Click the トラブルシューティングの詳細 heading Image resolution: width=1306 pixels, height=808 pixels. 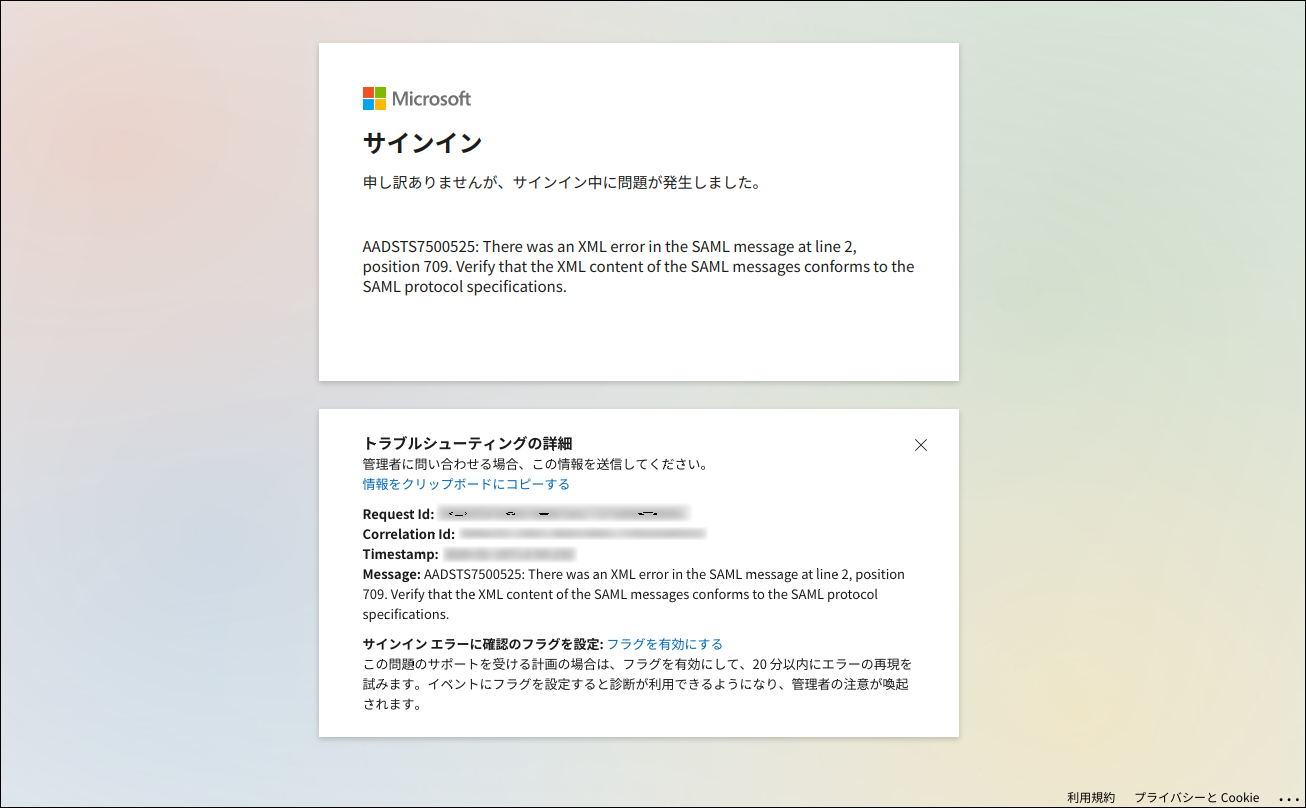[467, 443]
